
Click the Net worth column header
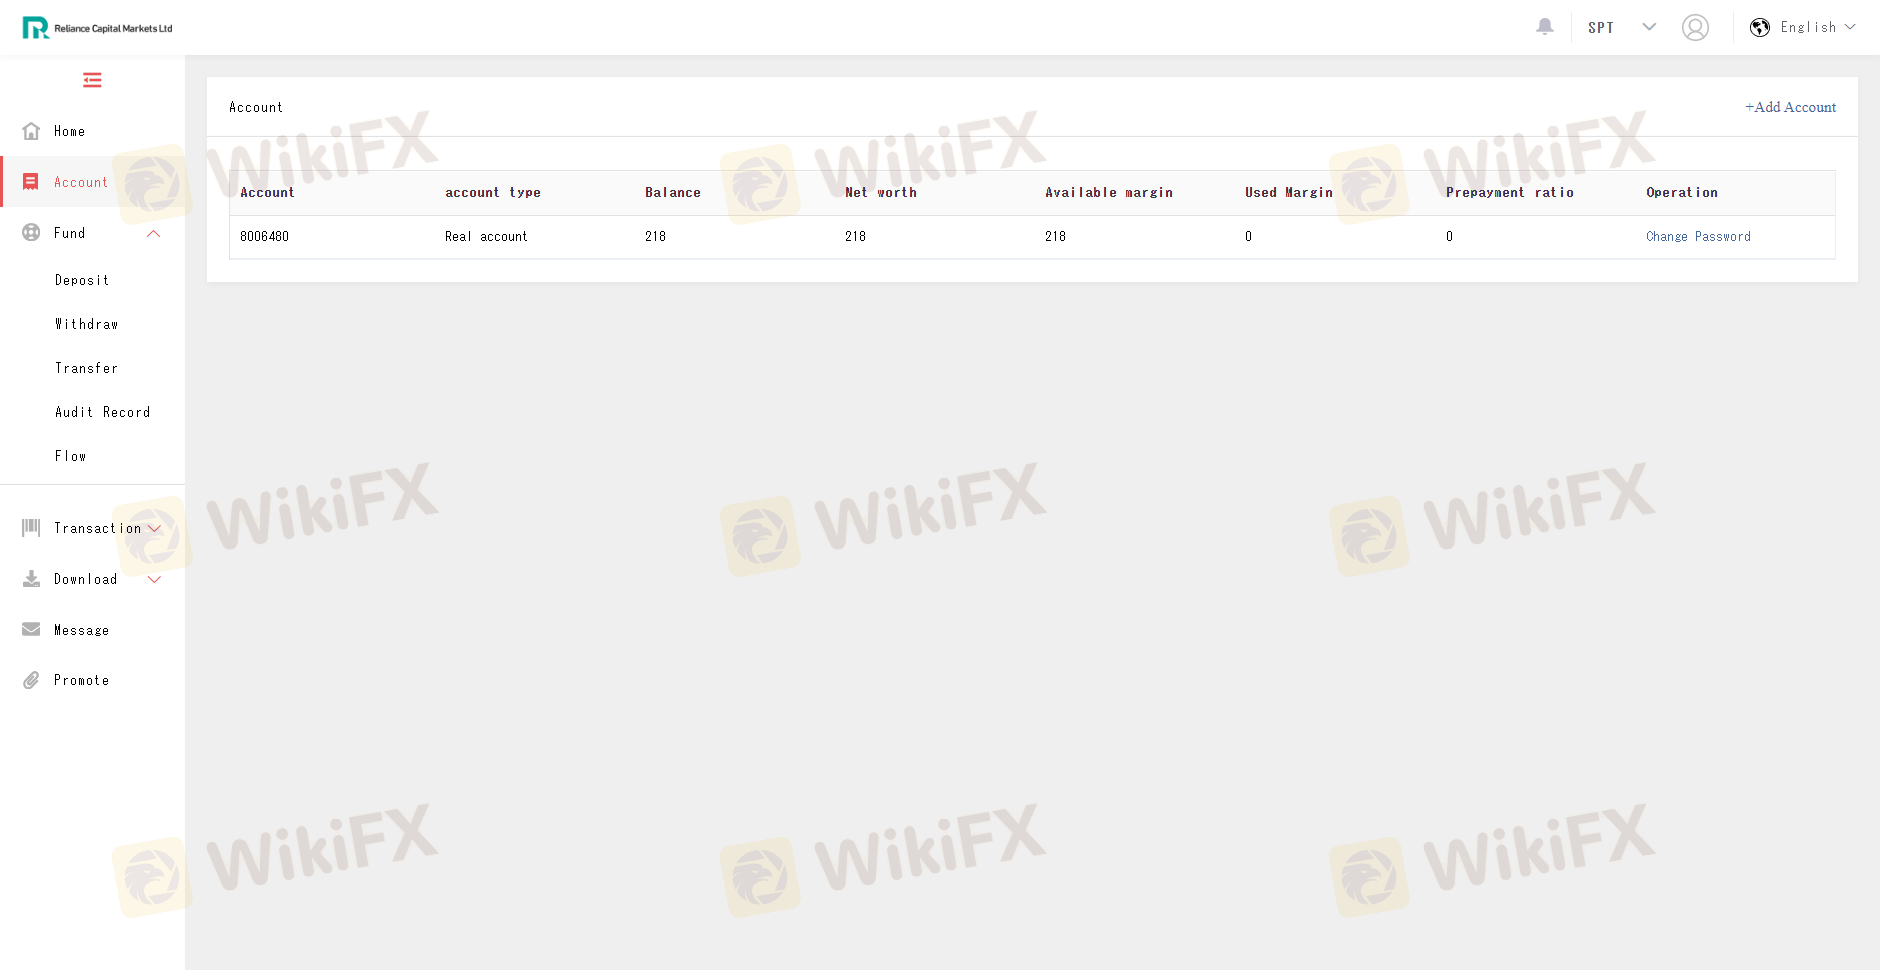(881, 193)
